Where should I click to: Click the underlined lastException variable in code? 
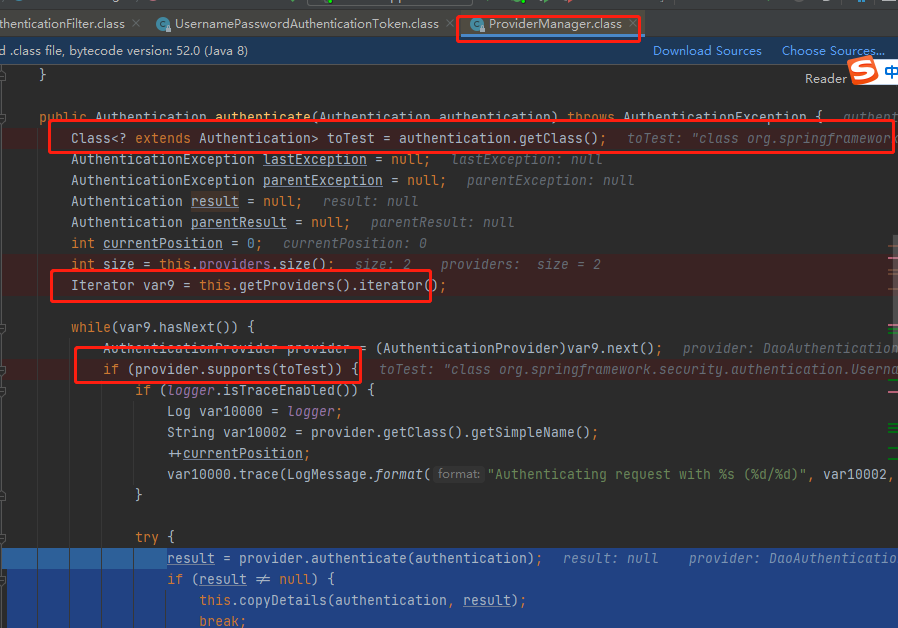click(314, 159)
